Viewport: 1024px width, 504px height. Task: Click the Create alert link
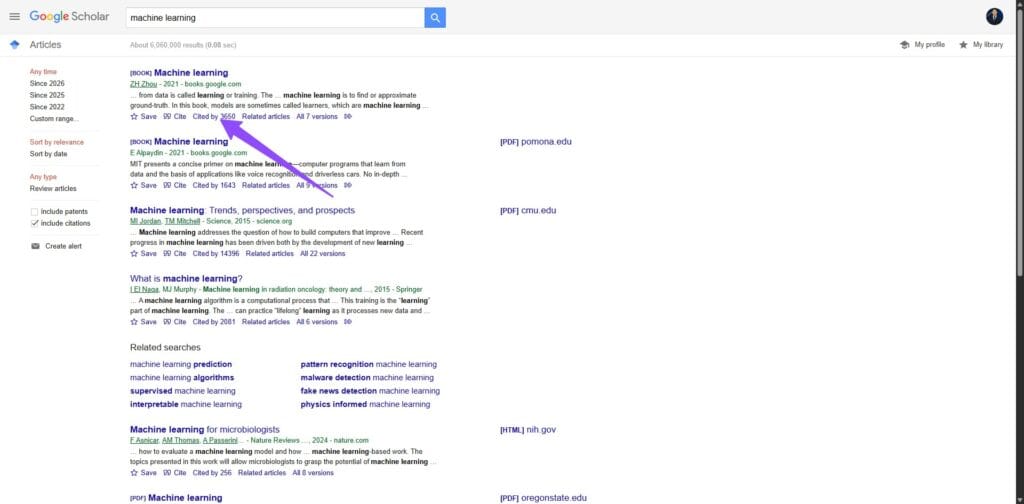63,246
